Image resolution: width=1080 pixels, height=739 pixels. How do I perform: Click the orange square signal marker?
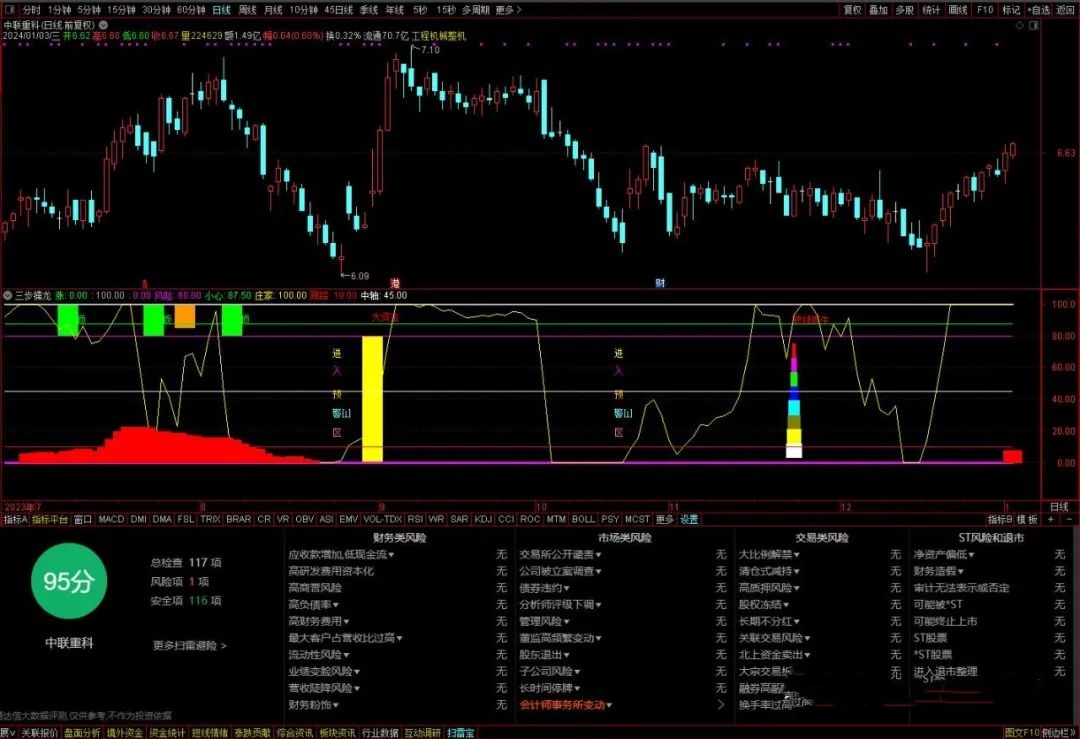point(185,317)
